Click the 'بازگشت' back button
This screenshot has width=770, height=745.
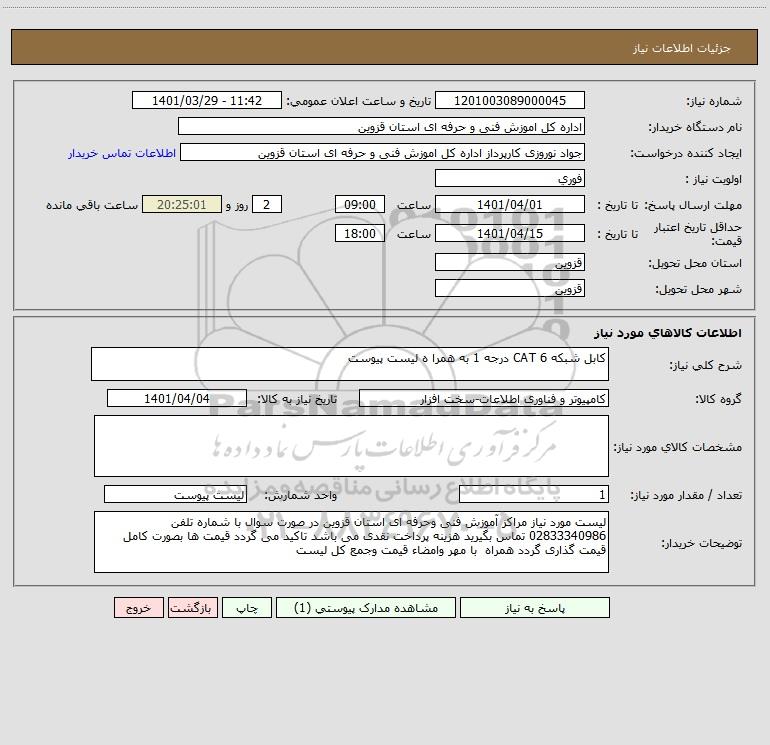coord(192,607)
